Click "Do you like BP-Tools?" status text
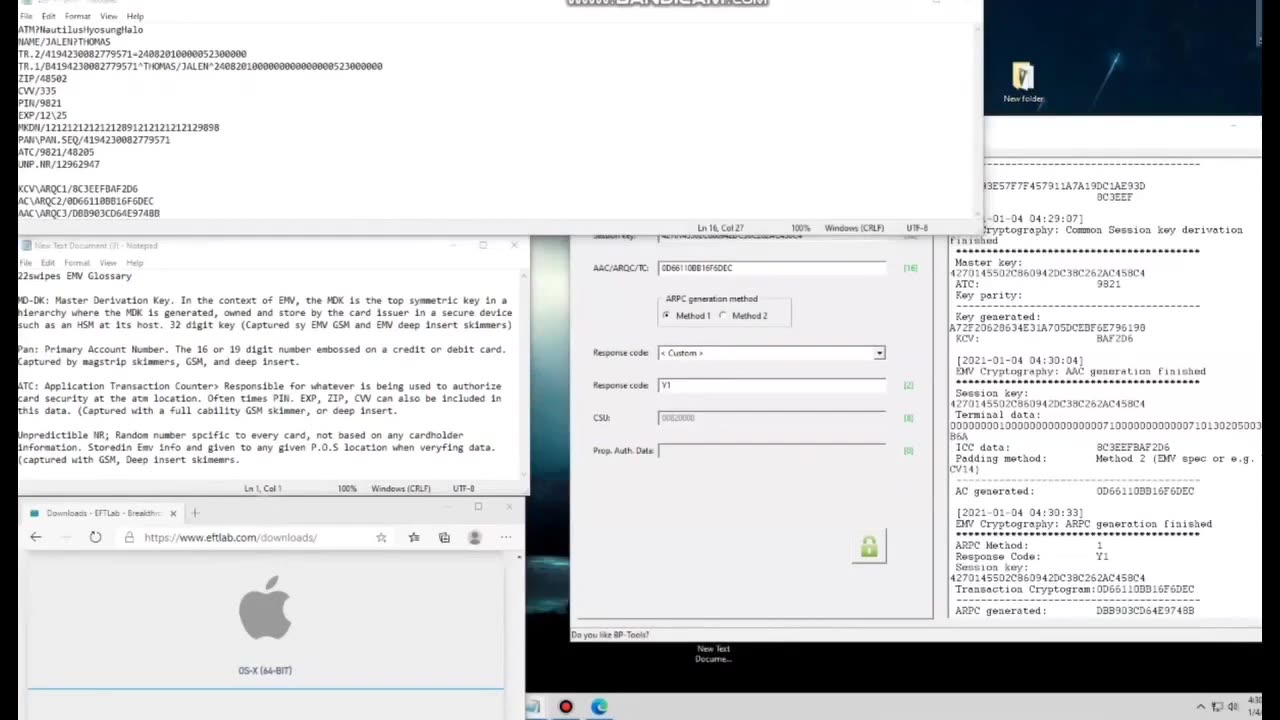 point(610,635)
